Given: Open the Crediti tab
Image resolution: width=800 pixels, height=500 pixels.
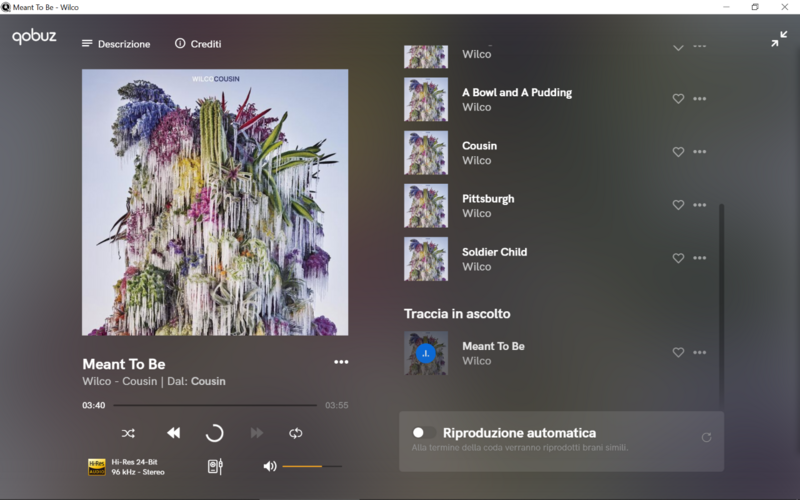Looking at the screenshot, I should pos(198,44).
